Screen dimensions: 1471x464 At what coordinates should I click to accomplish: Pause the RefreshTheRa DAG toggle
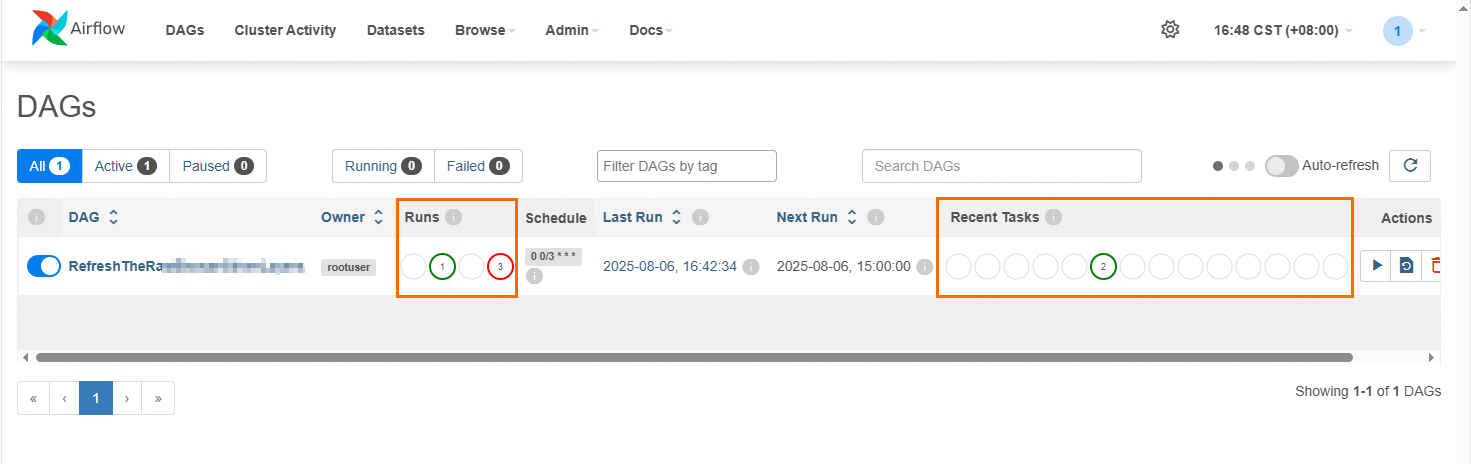[x=44, y=266]
